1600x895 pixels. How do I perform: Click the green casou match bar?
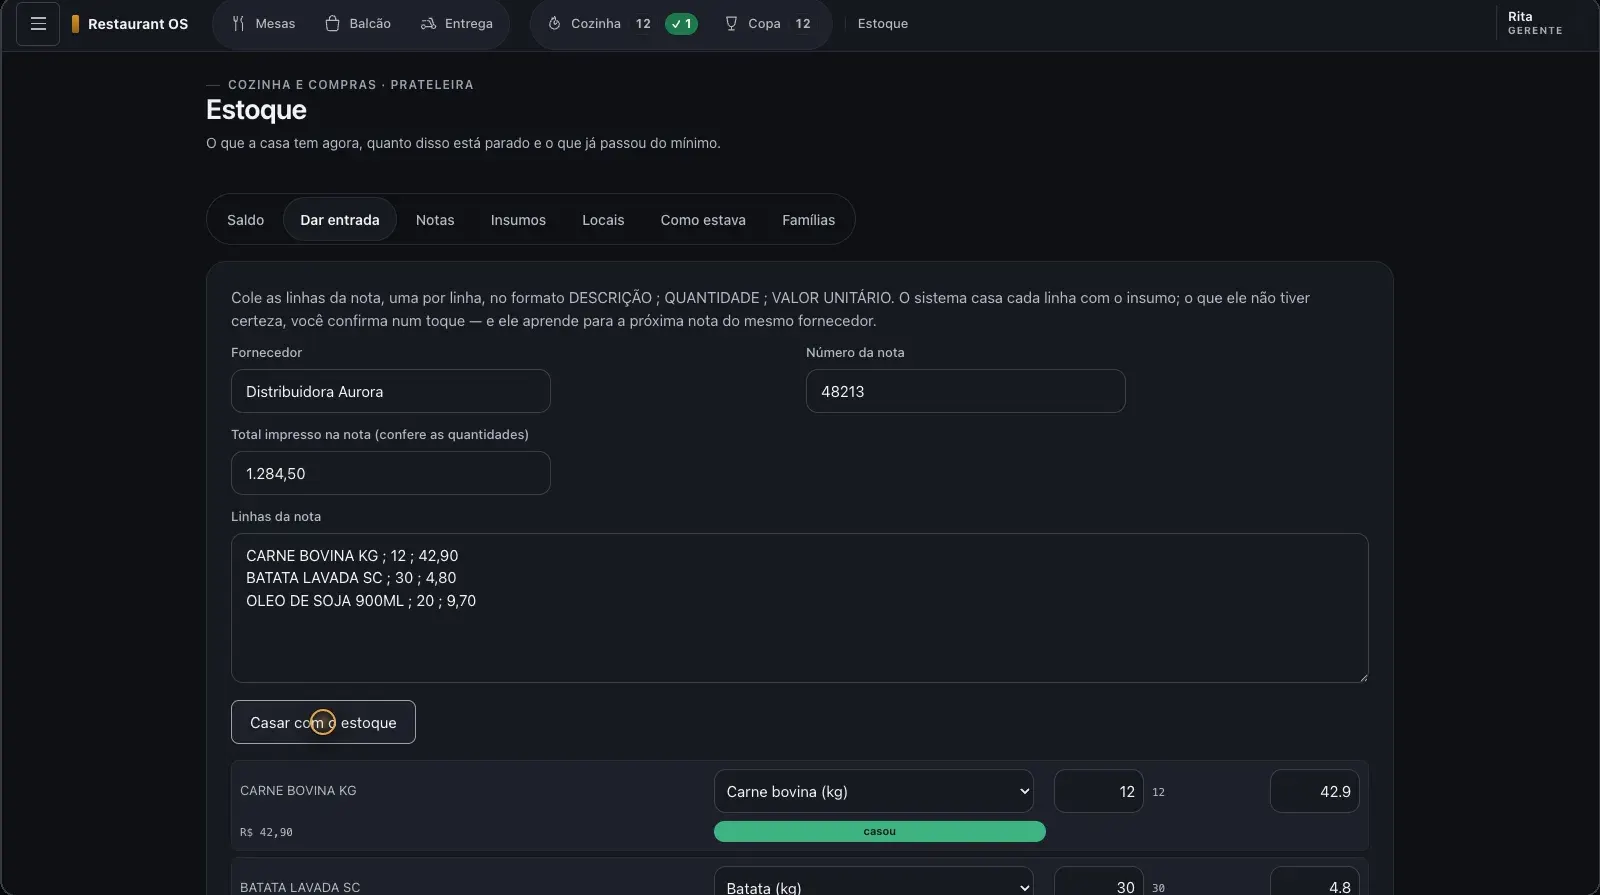[880, 832]
